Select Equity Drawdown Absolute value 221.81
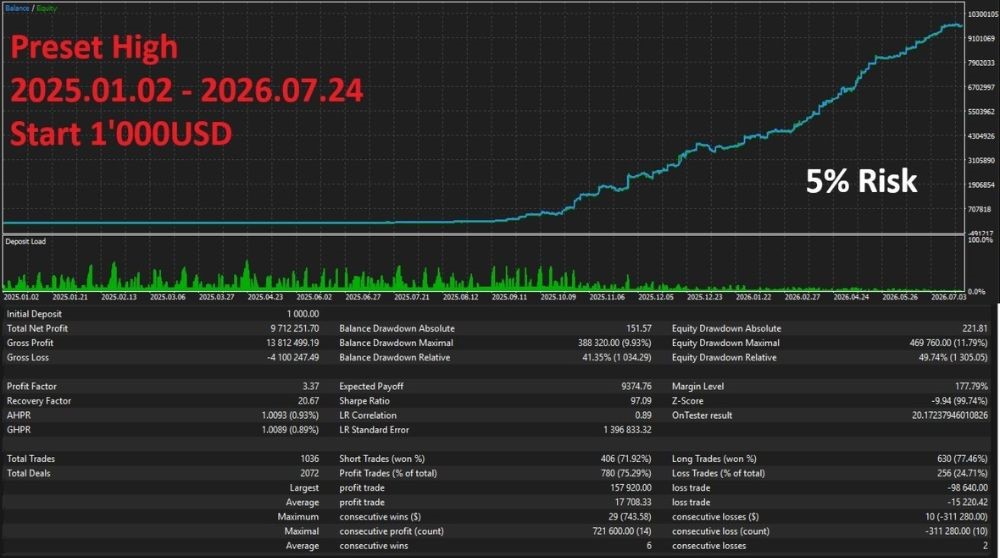Screen dimensions: 1000x558 click(975, 328)
